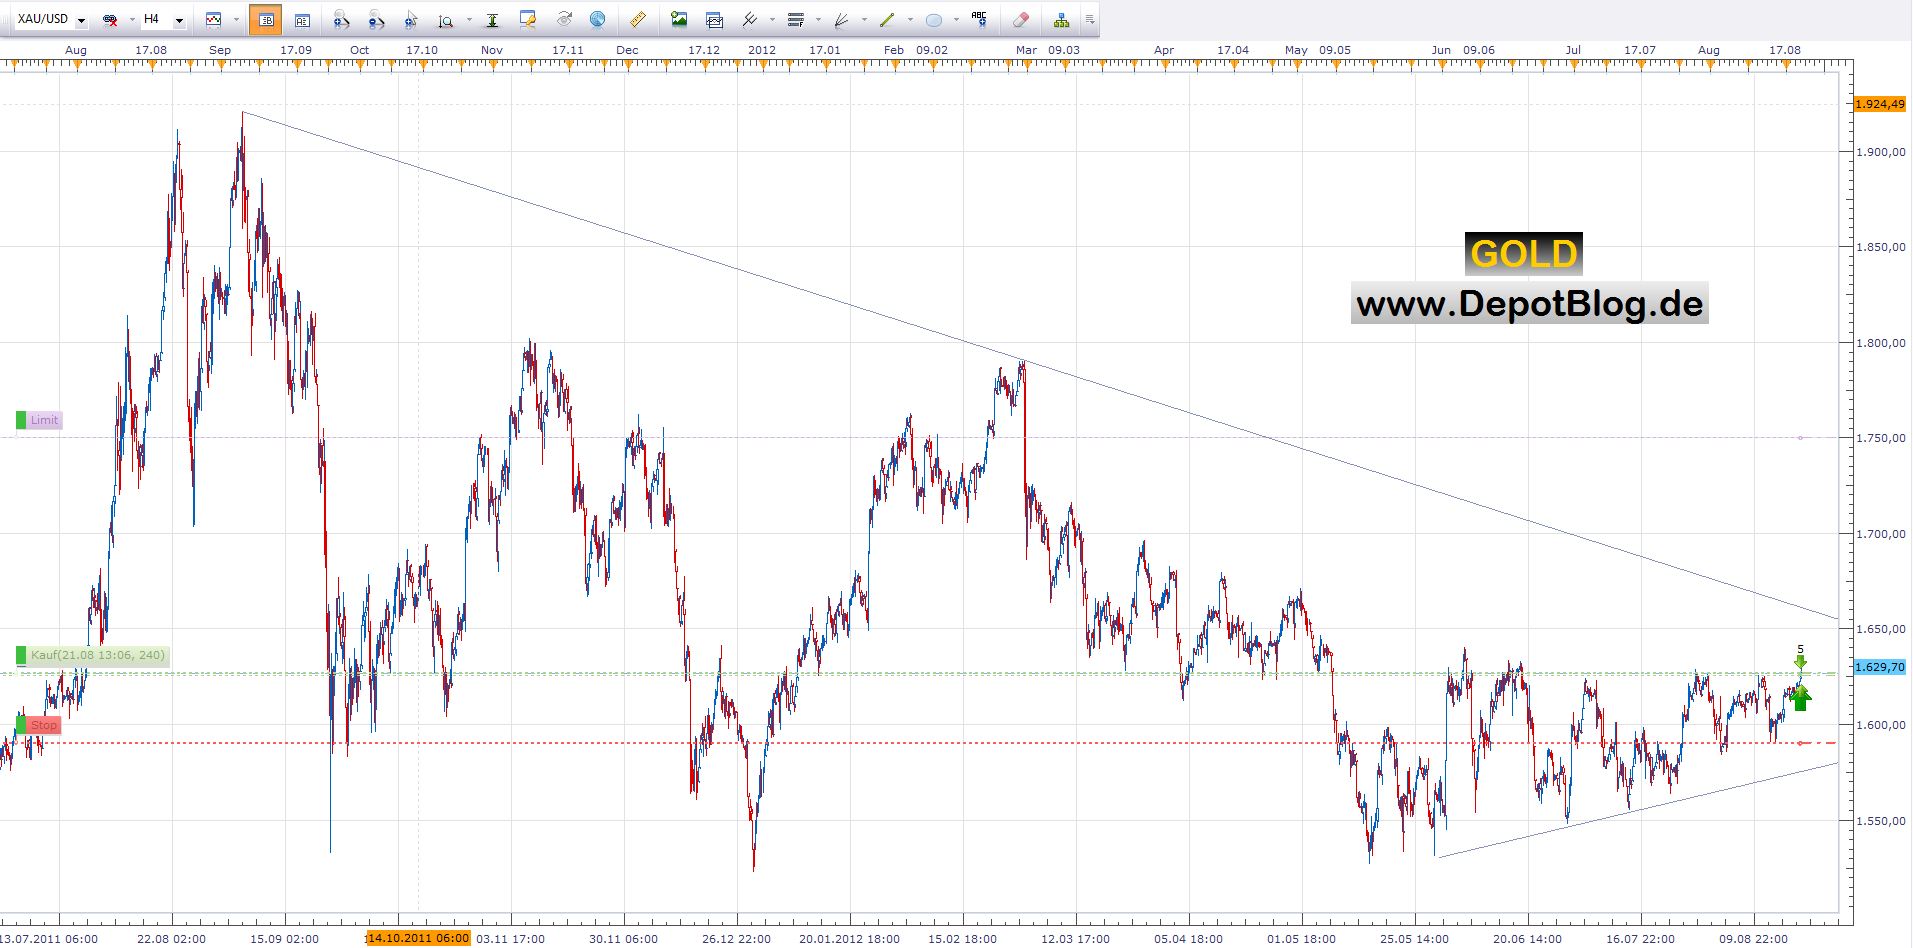This screenshot has width=1913, height=948.
Task: Open the XAU/USD symbol dropdown
Action: [81, 20]
